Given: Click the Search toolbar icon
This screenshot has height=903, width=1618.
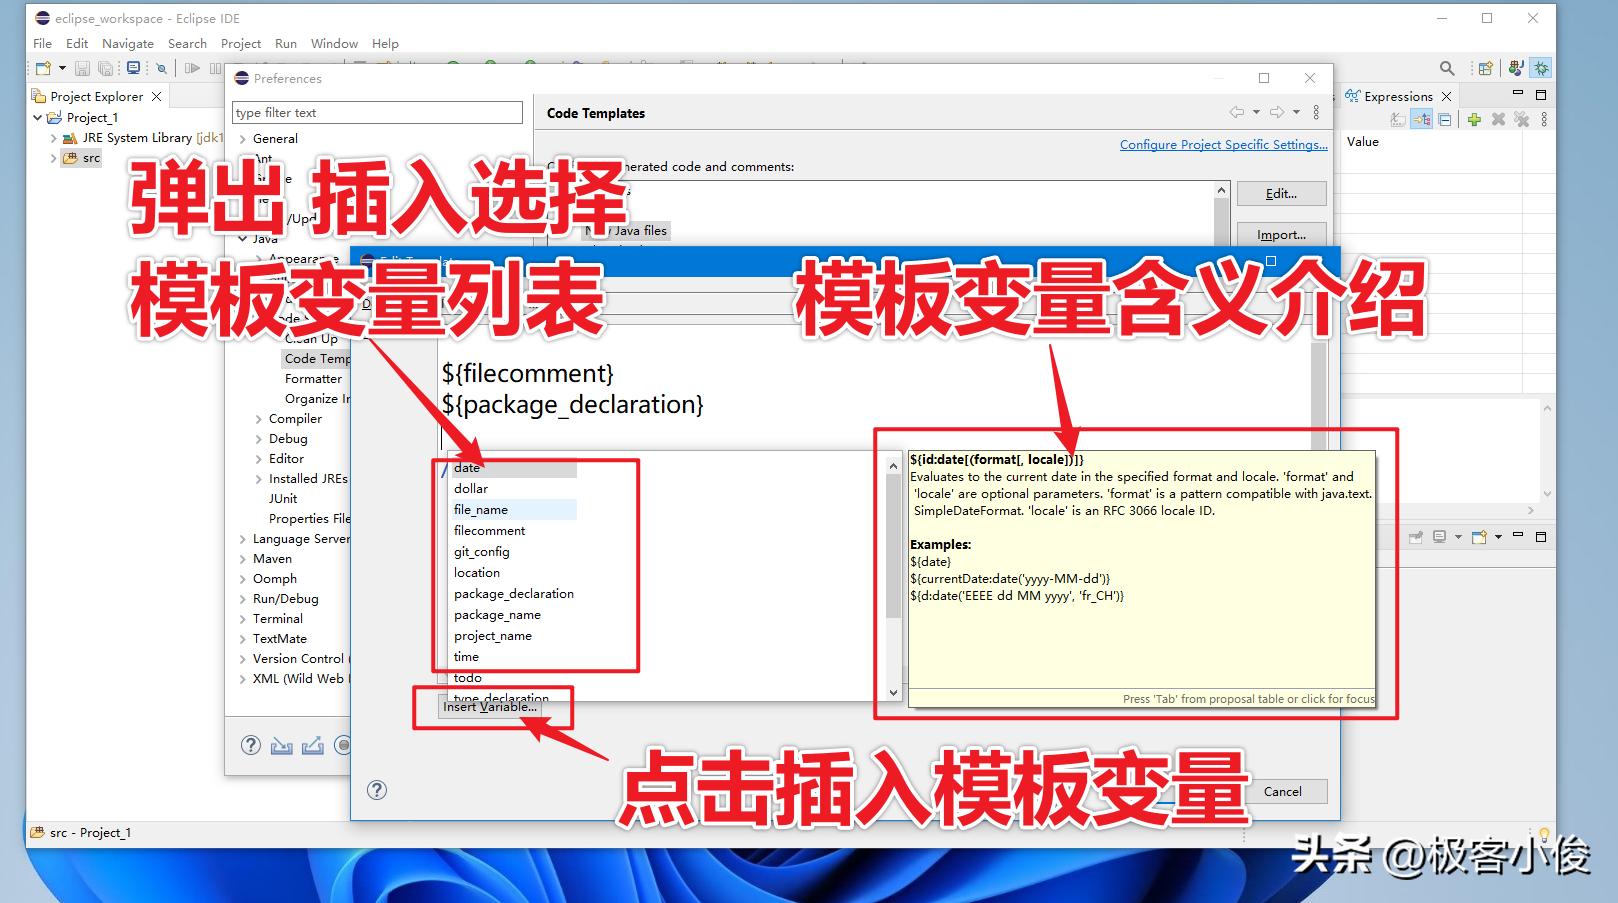Looking at the screenshot, I should 1447,68.
